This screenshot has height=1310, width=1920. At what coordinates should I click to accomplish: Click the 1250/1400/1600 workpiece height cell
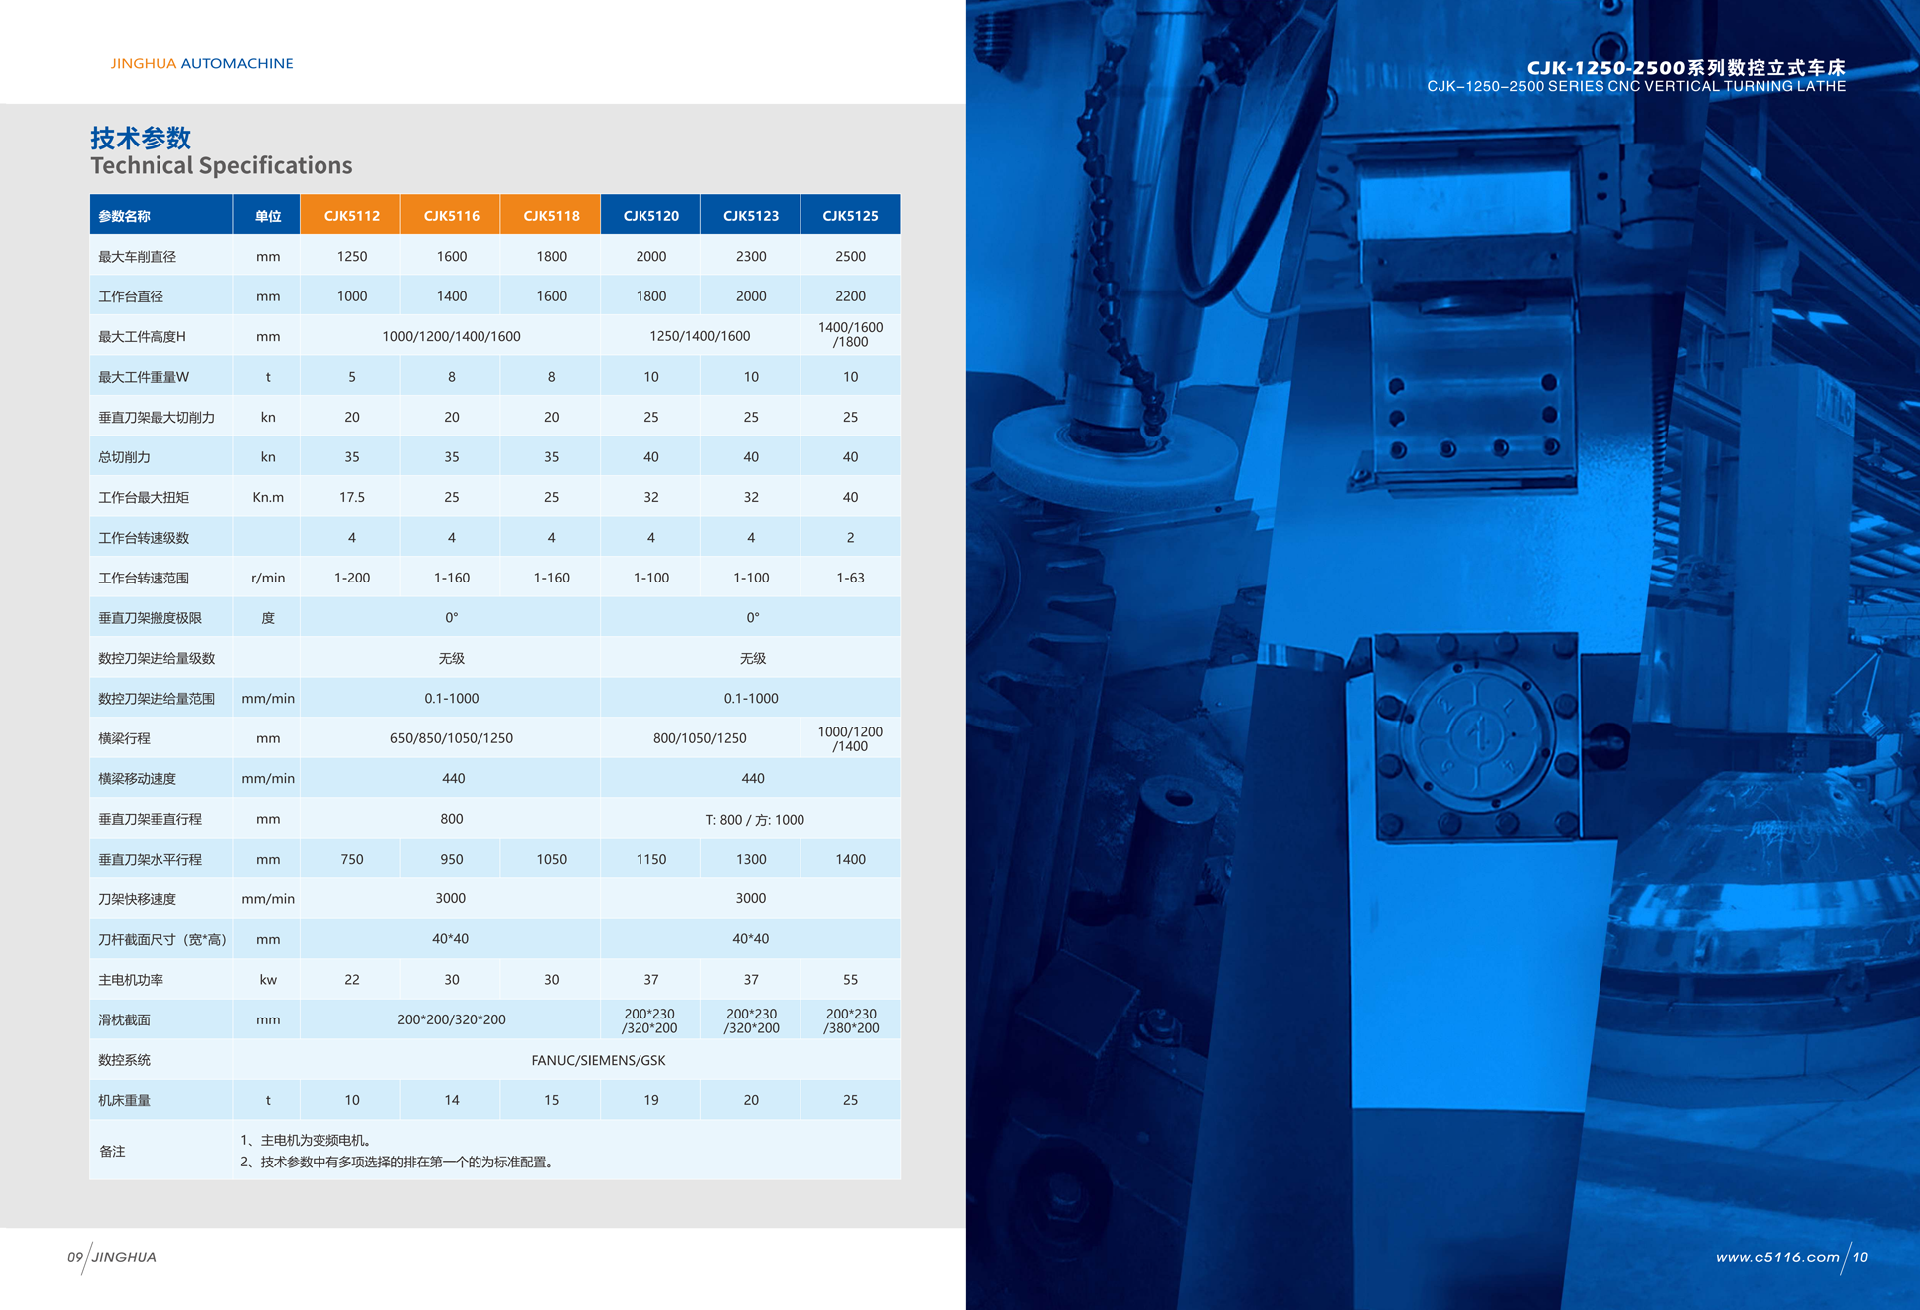pyautogui.click(x=700, y=336)
